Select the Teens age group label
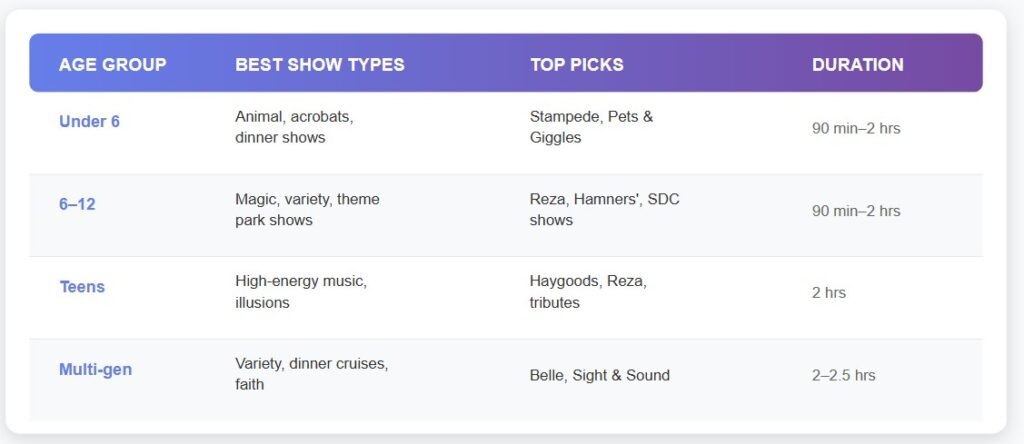 coord(82,287)
